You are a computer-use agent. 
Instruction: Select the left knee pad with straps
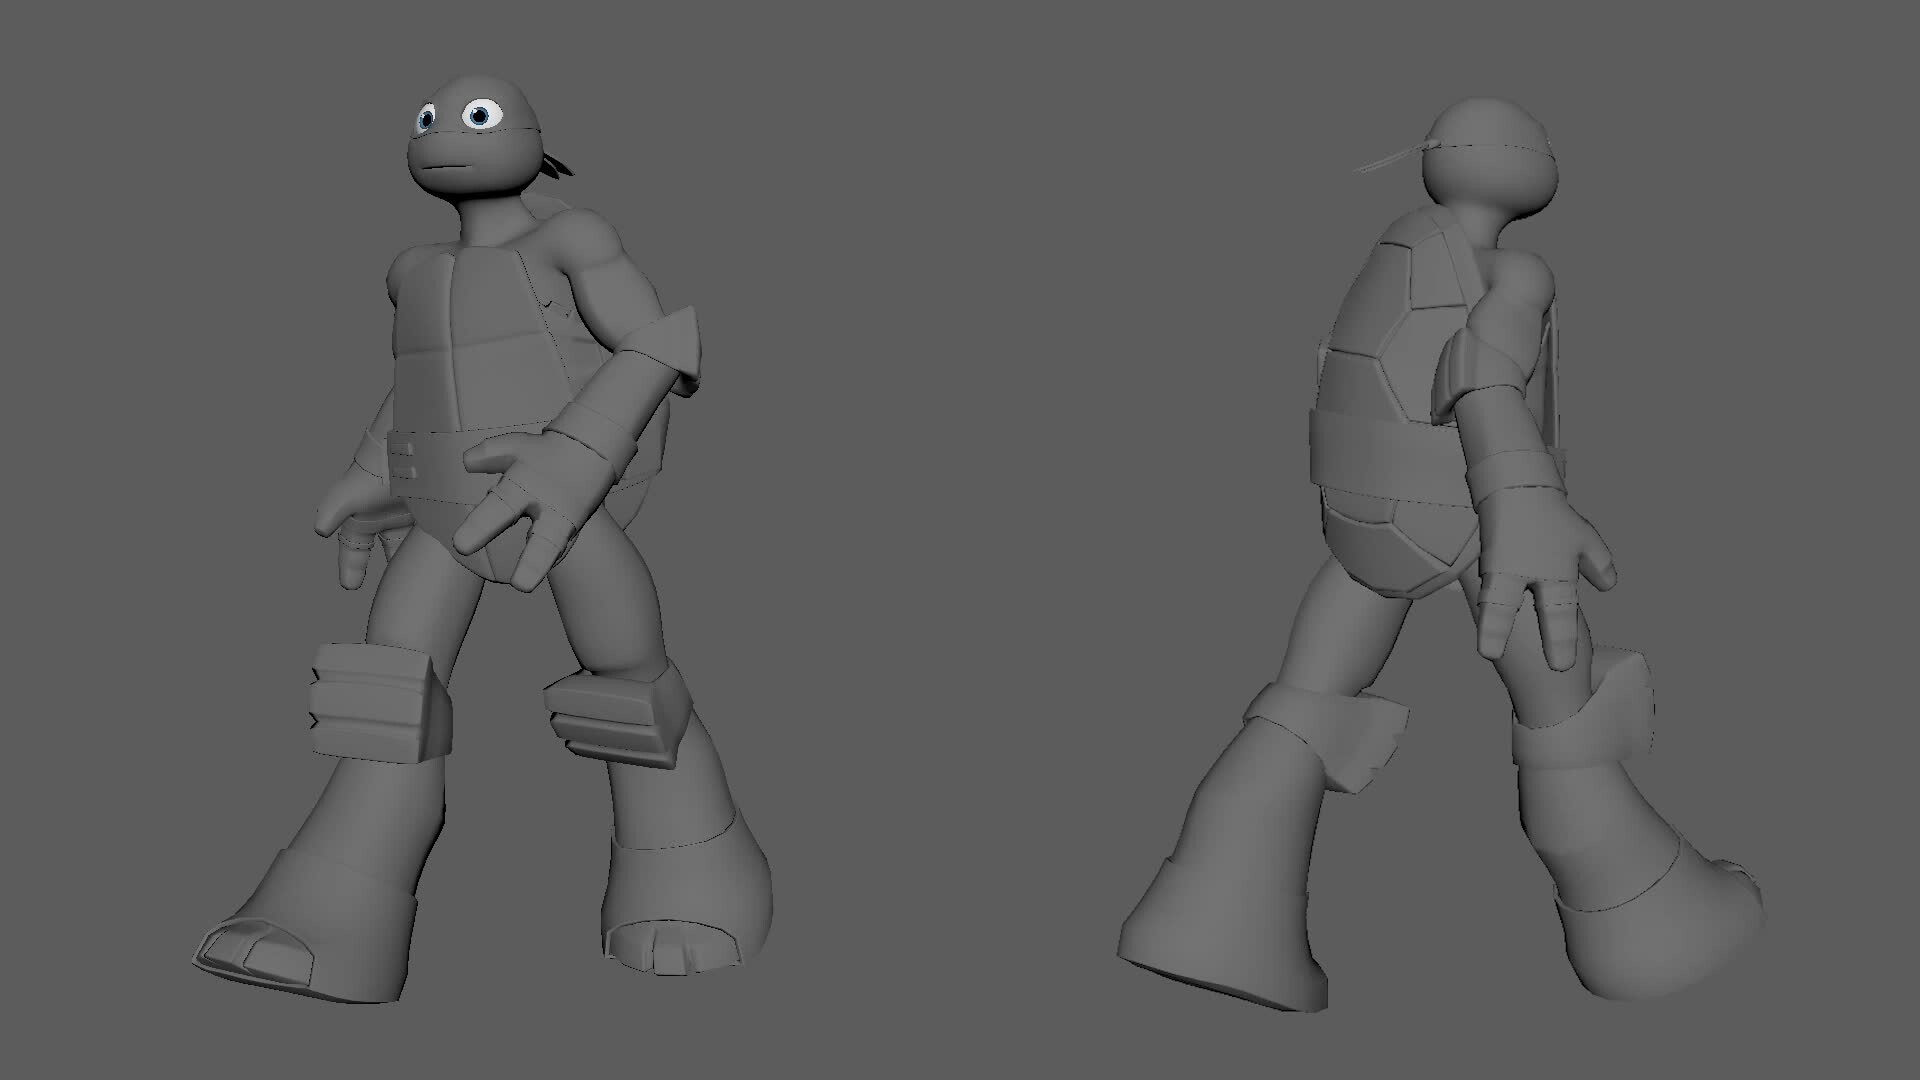(370, 700)
